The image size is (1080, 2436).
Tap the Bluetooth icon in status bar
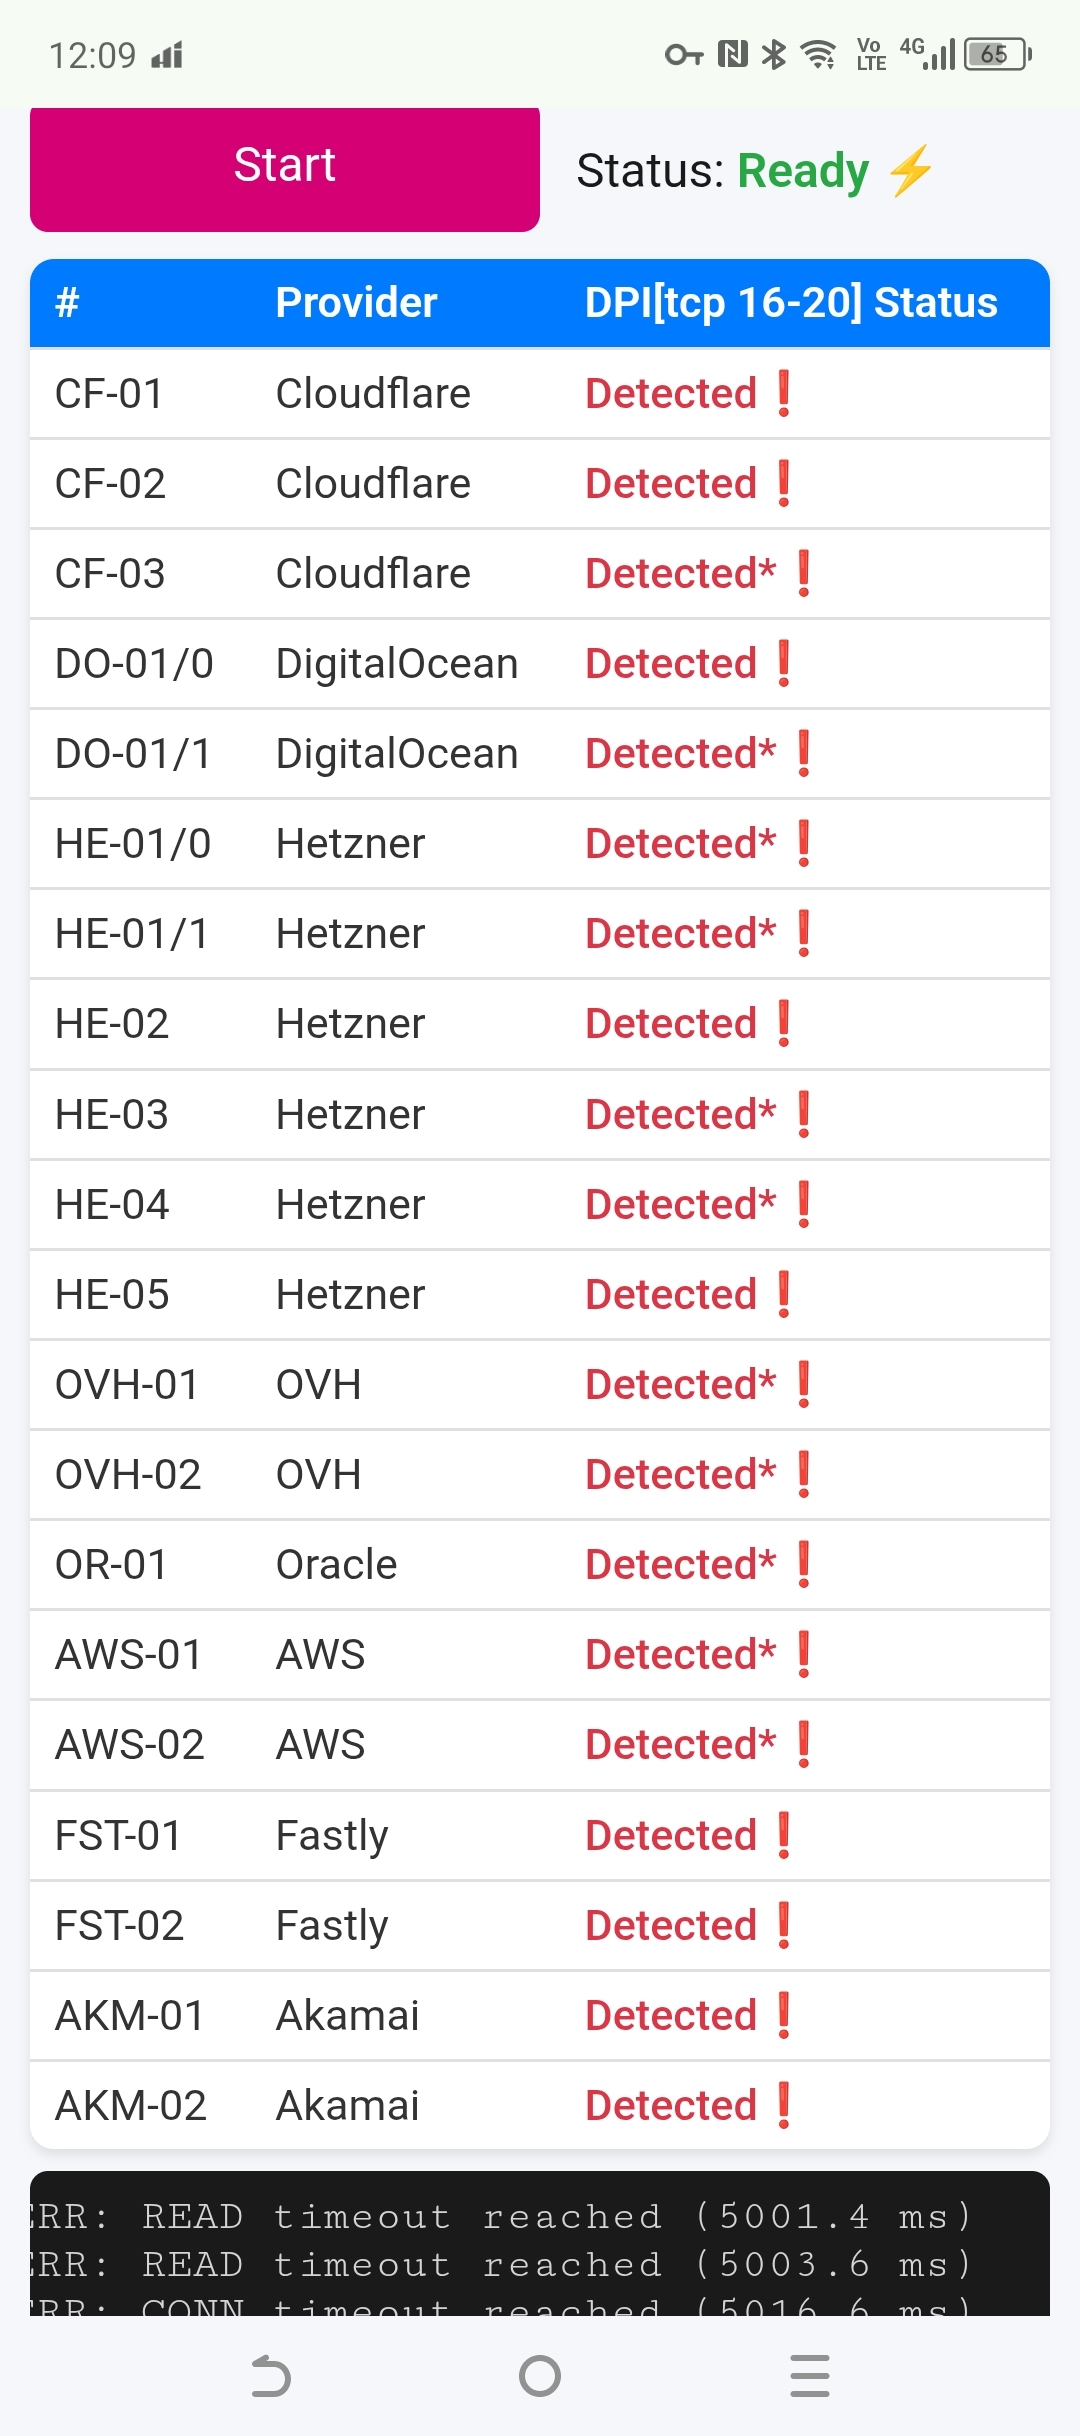click(773, 54)
